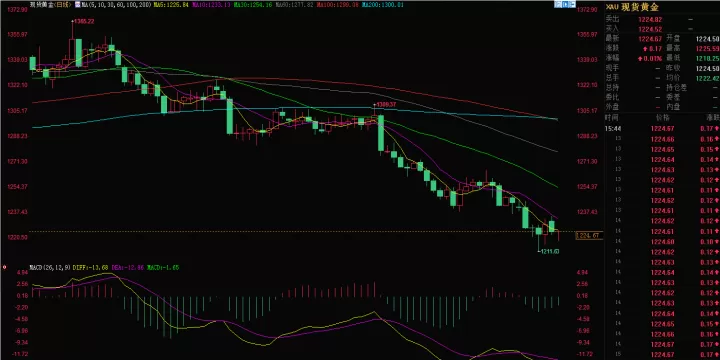The image size is (720, 360).
Task: Click the 昨收 previous close value 1224.50
Action: tap(707, 68)
